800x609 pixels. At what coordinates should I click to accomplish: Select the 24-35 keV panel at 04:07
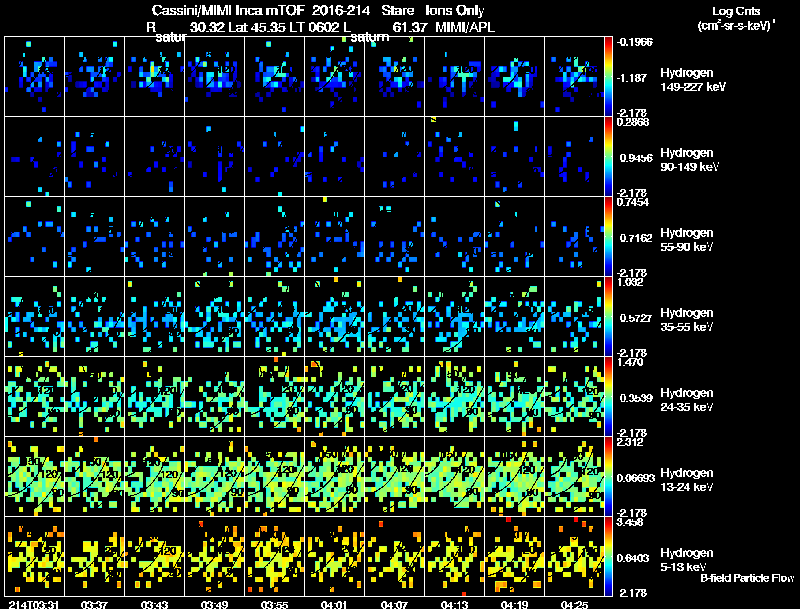tap(395, 397)
